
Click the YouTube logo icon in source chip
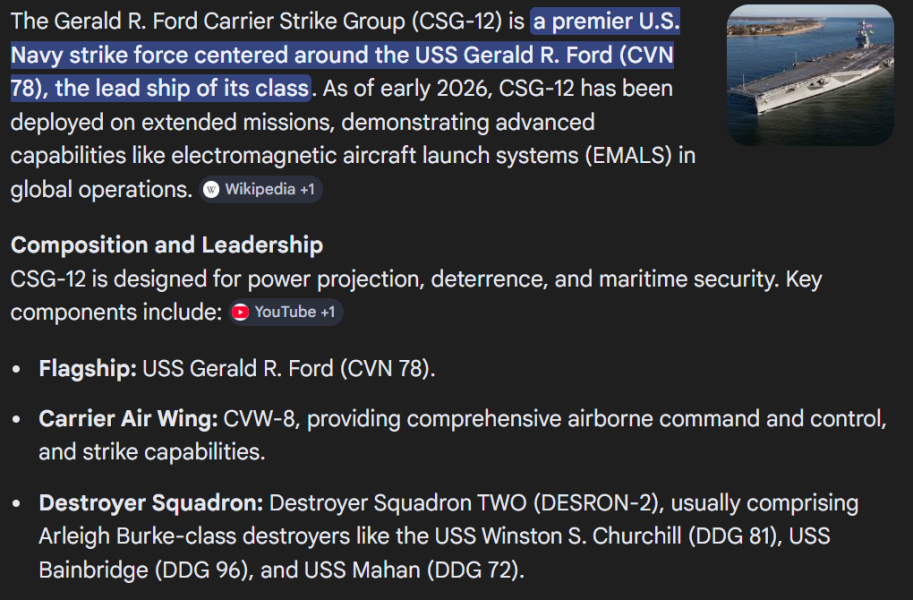point(240,312)
